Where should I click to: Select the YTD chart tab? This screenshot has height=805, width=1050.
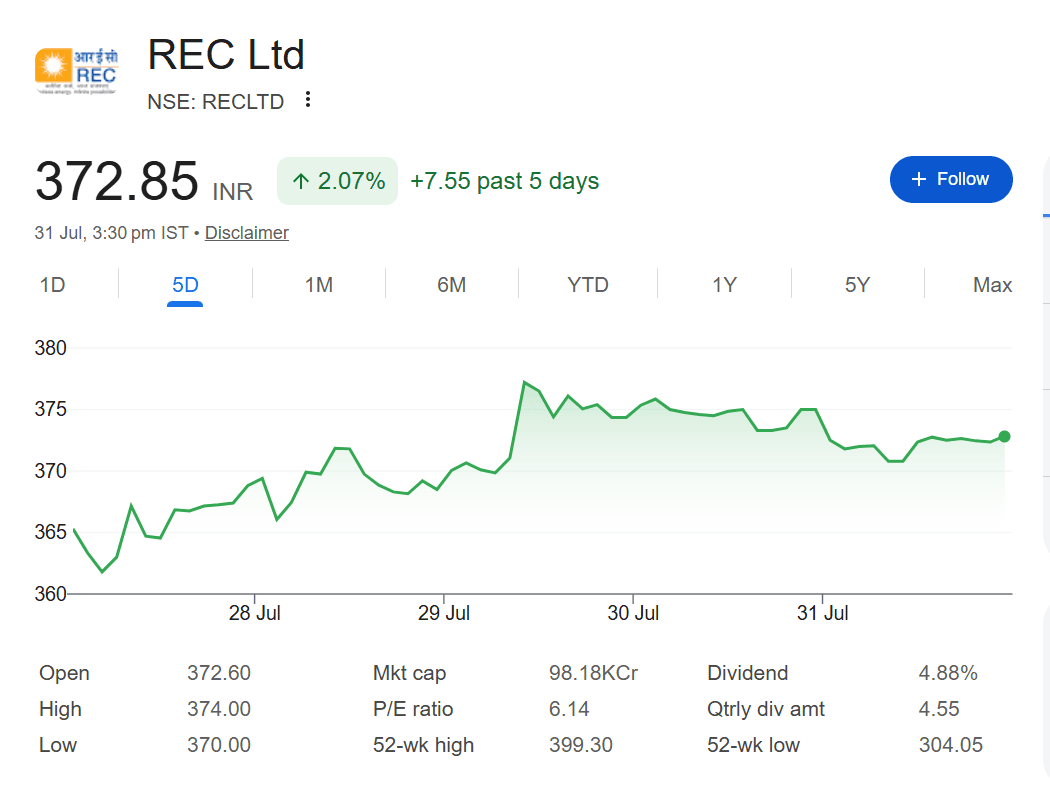click(x=588, y=285)
